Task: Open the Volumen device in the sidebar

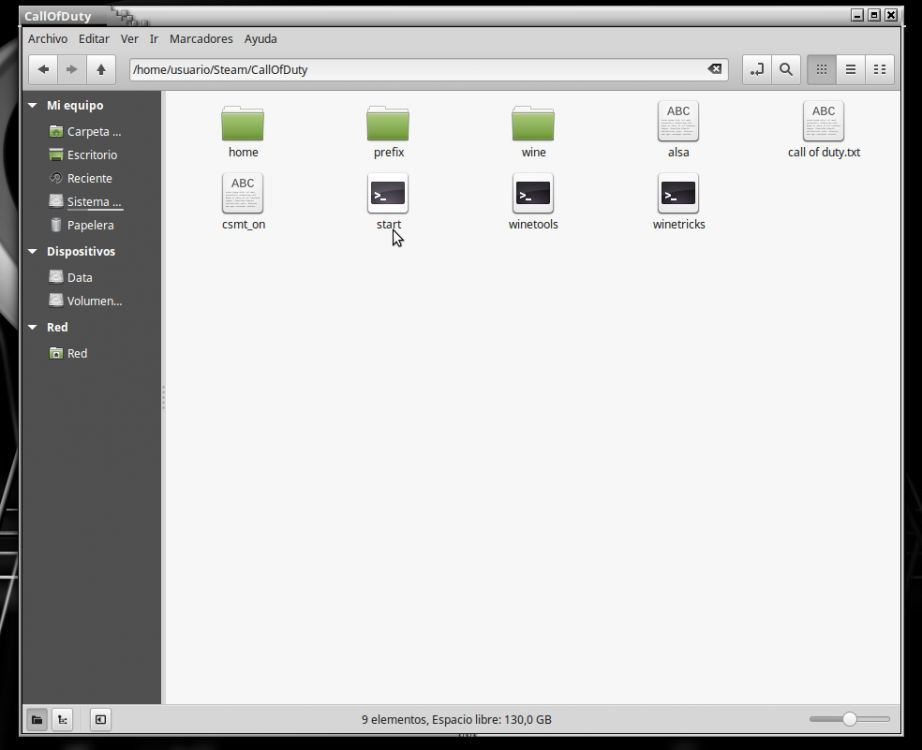Action: [x=86, y=301]
